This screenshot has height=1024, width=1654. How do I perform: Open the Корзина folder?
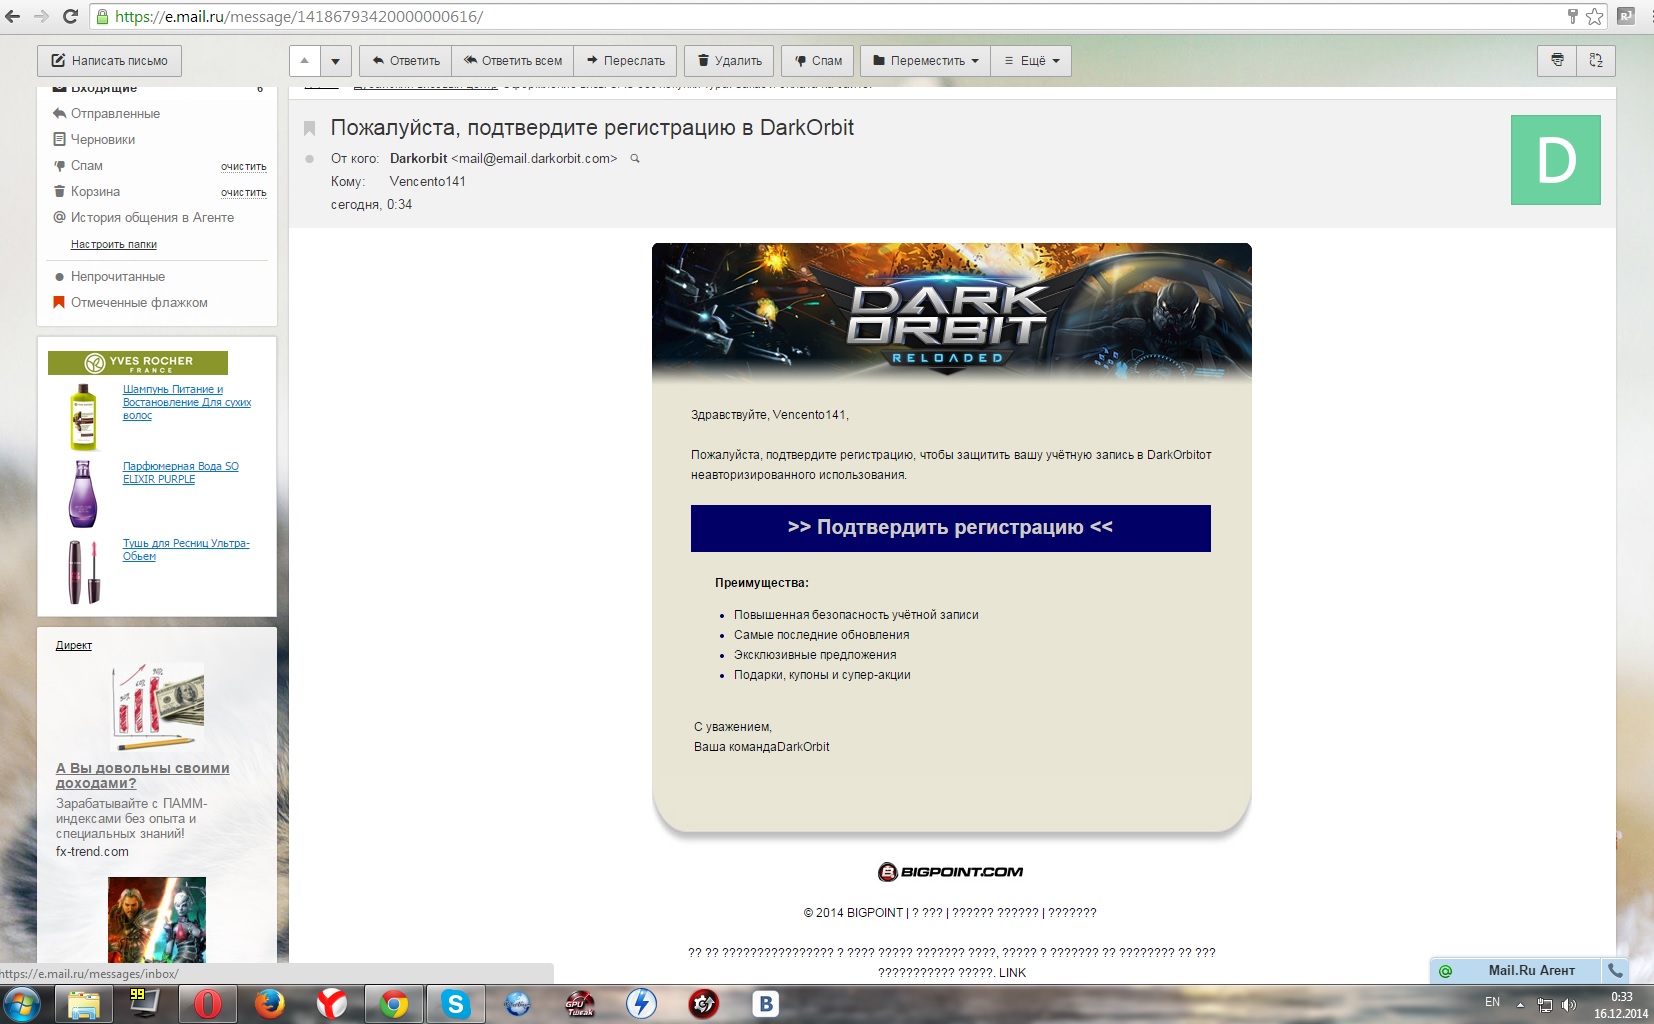(x=95, y=191)
